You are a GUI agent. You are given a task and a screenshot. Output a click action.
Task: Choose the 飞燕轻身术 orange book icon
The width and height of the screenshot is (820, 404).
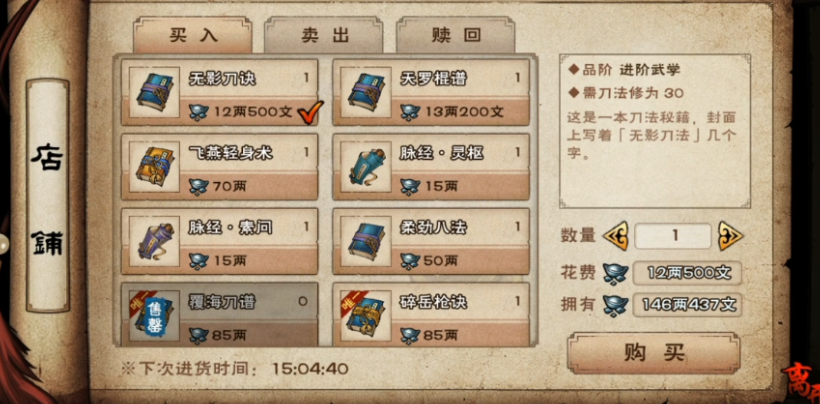151,166
